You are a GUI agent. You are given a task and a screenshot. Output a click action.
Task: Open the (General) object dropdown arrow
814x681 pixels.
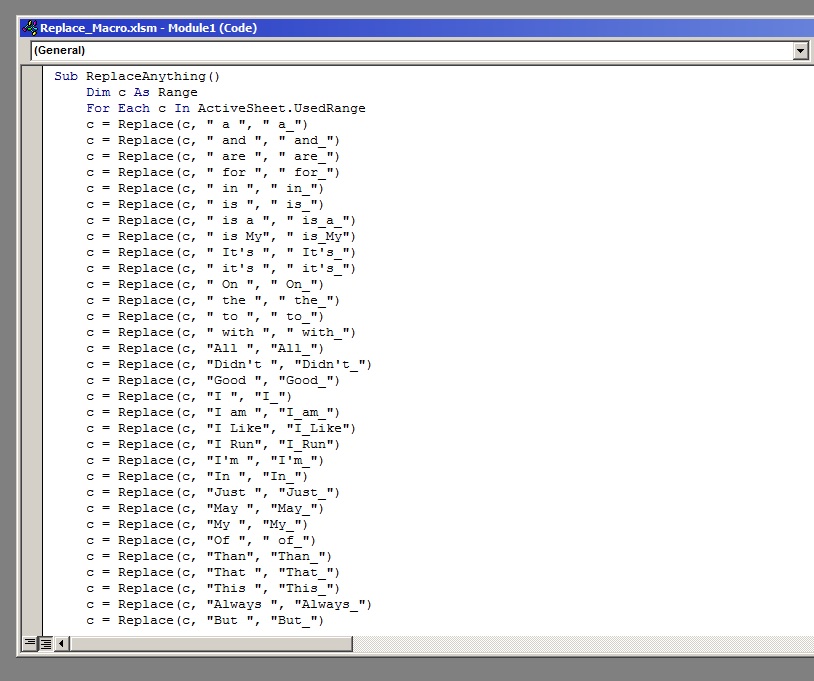click(x=800, y=50)
